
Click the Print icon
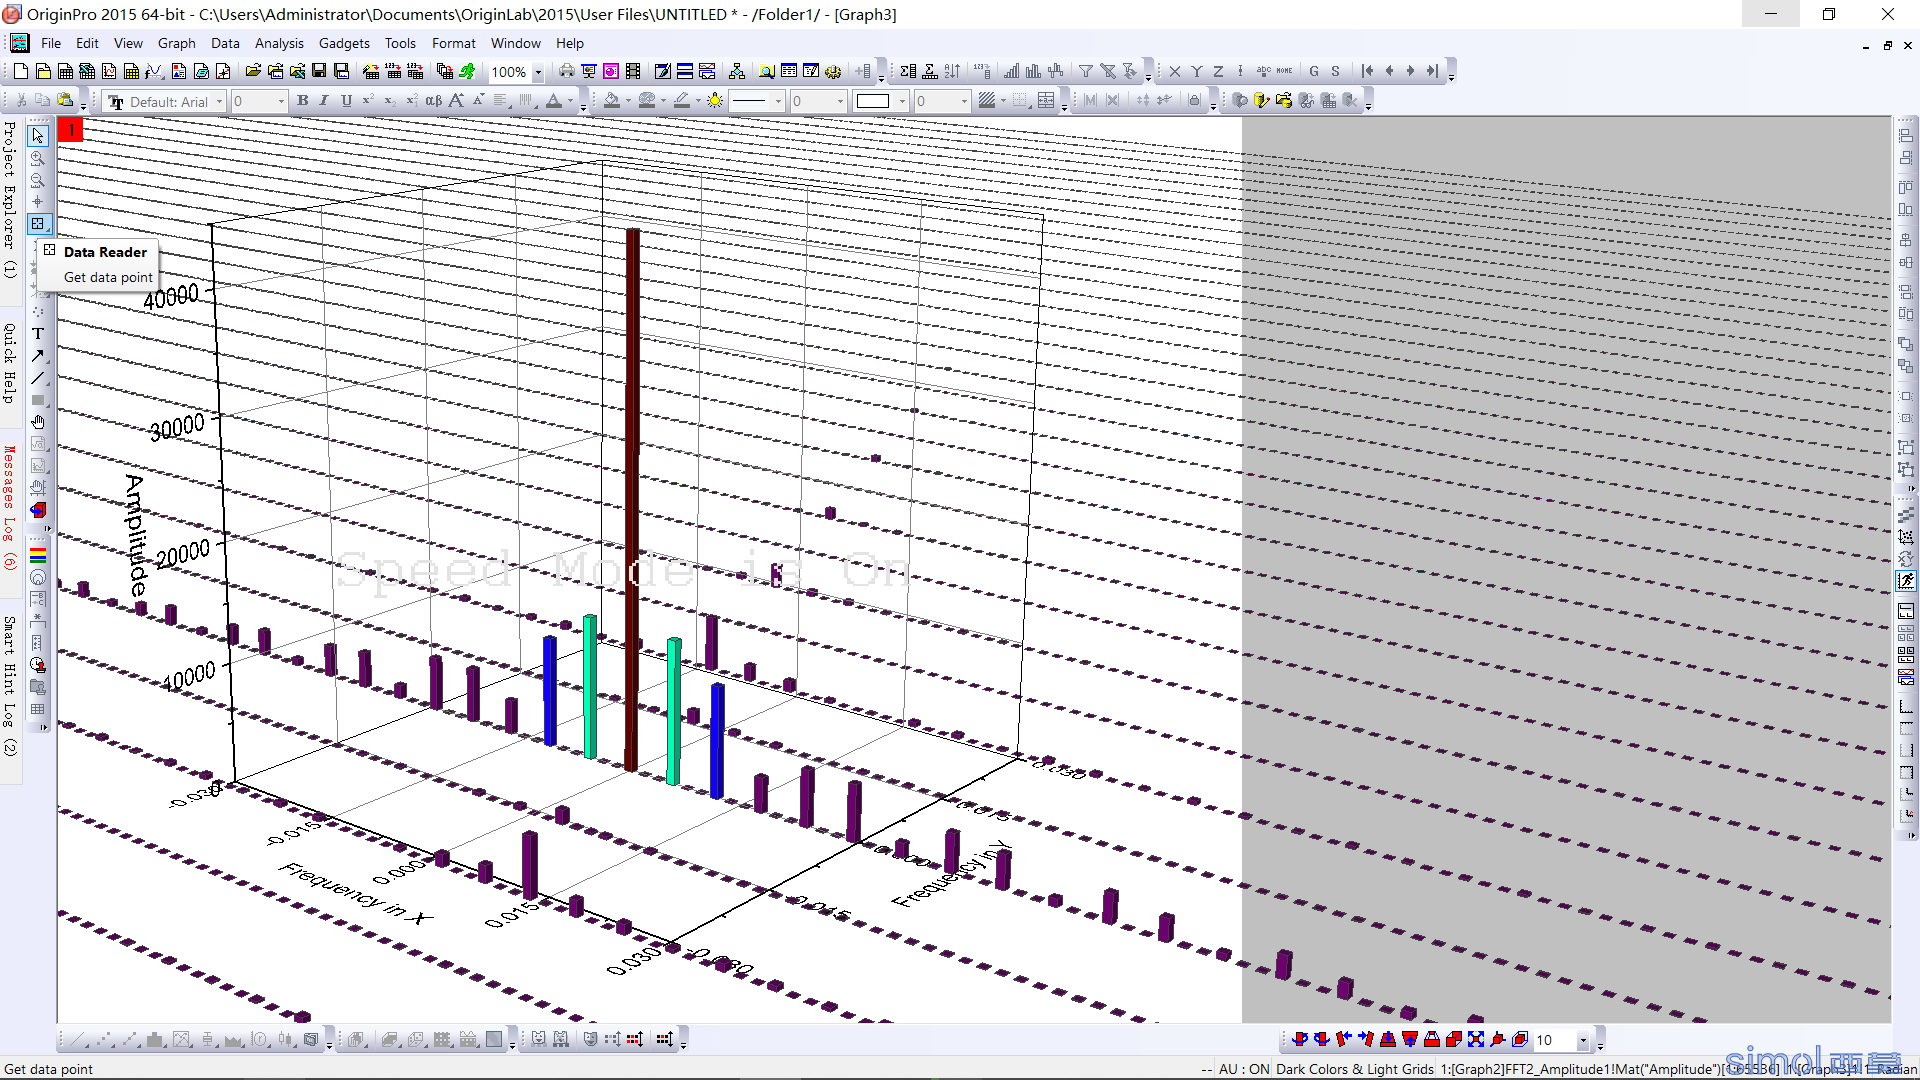(x=567, y=71)
